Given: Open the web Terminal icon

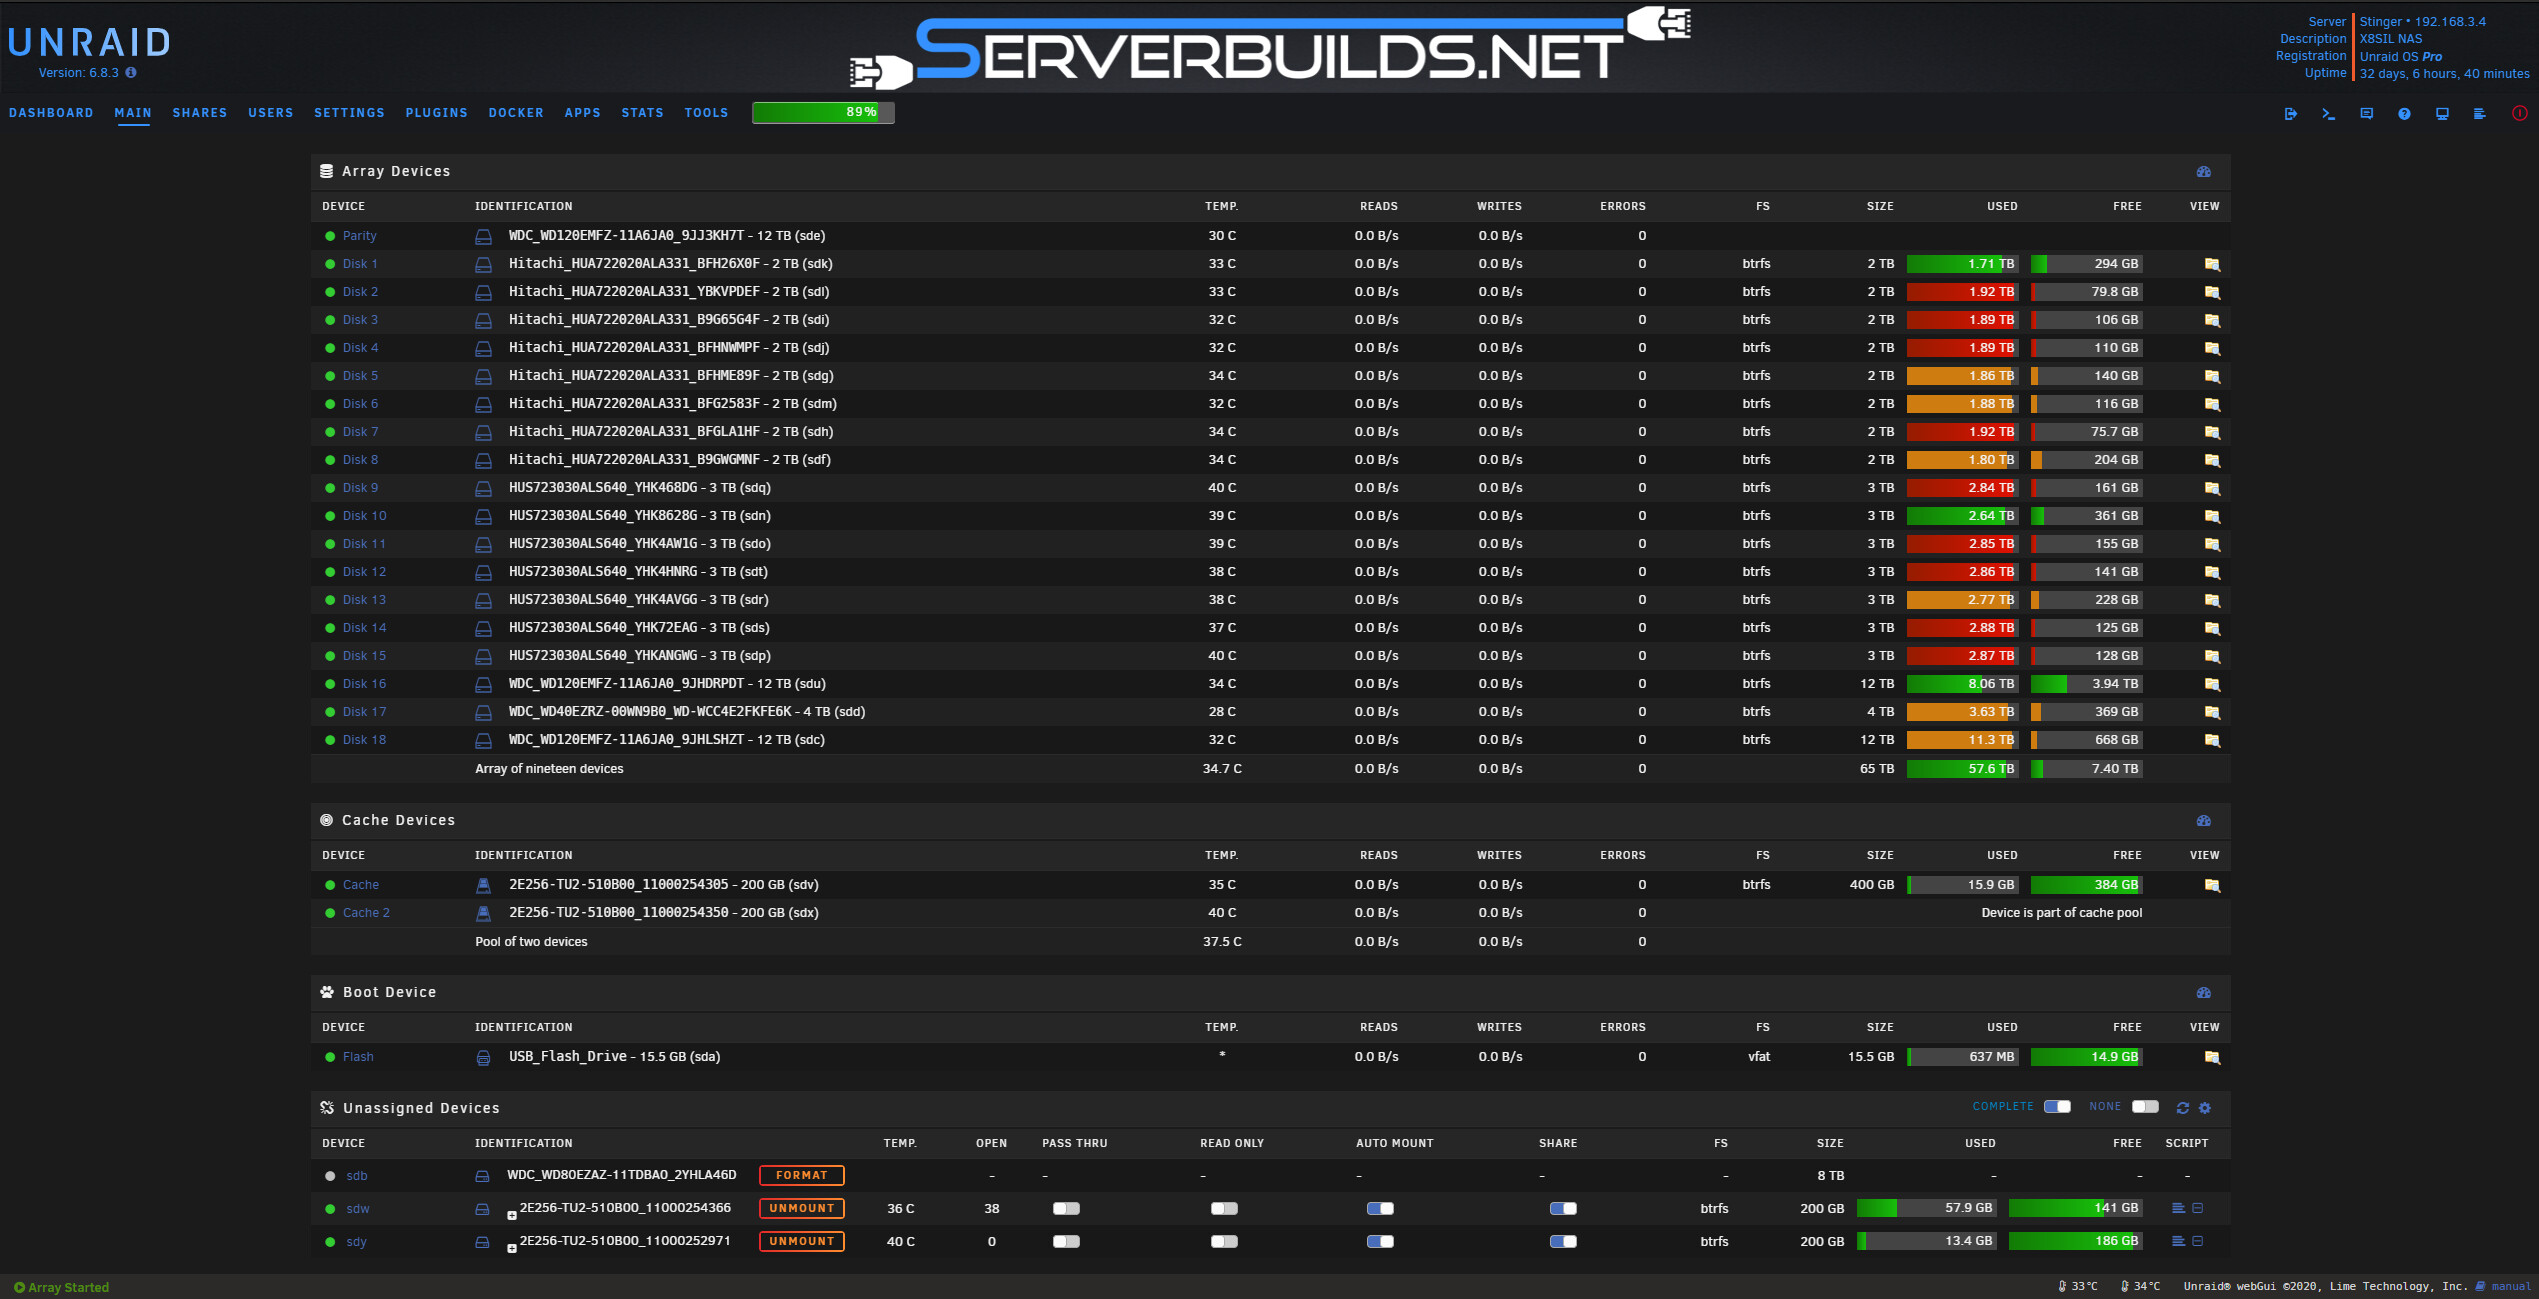Looking at the screenshot, I should coord(2329,114).
